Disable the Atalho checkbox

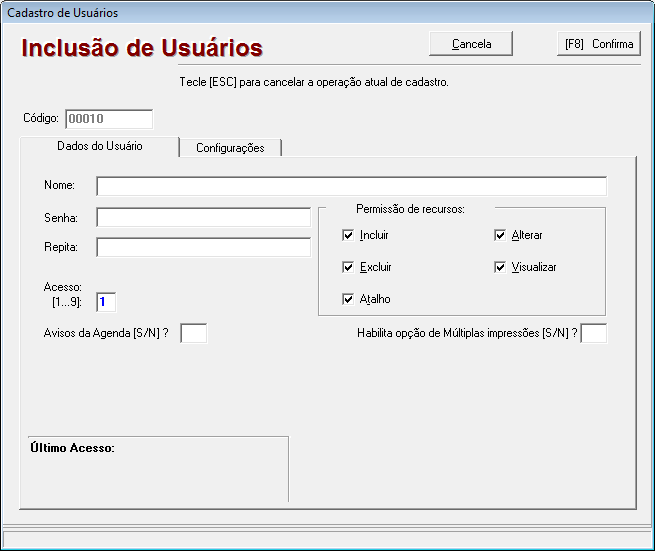(348, 300)
